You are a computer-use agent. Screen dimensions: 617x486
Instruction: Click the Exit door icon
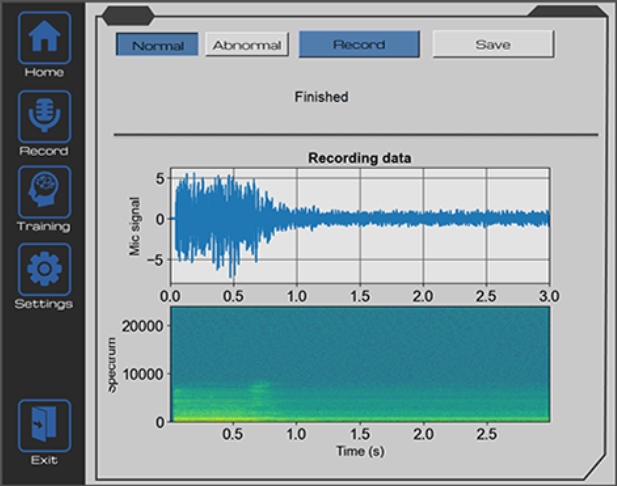(44, 426)
